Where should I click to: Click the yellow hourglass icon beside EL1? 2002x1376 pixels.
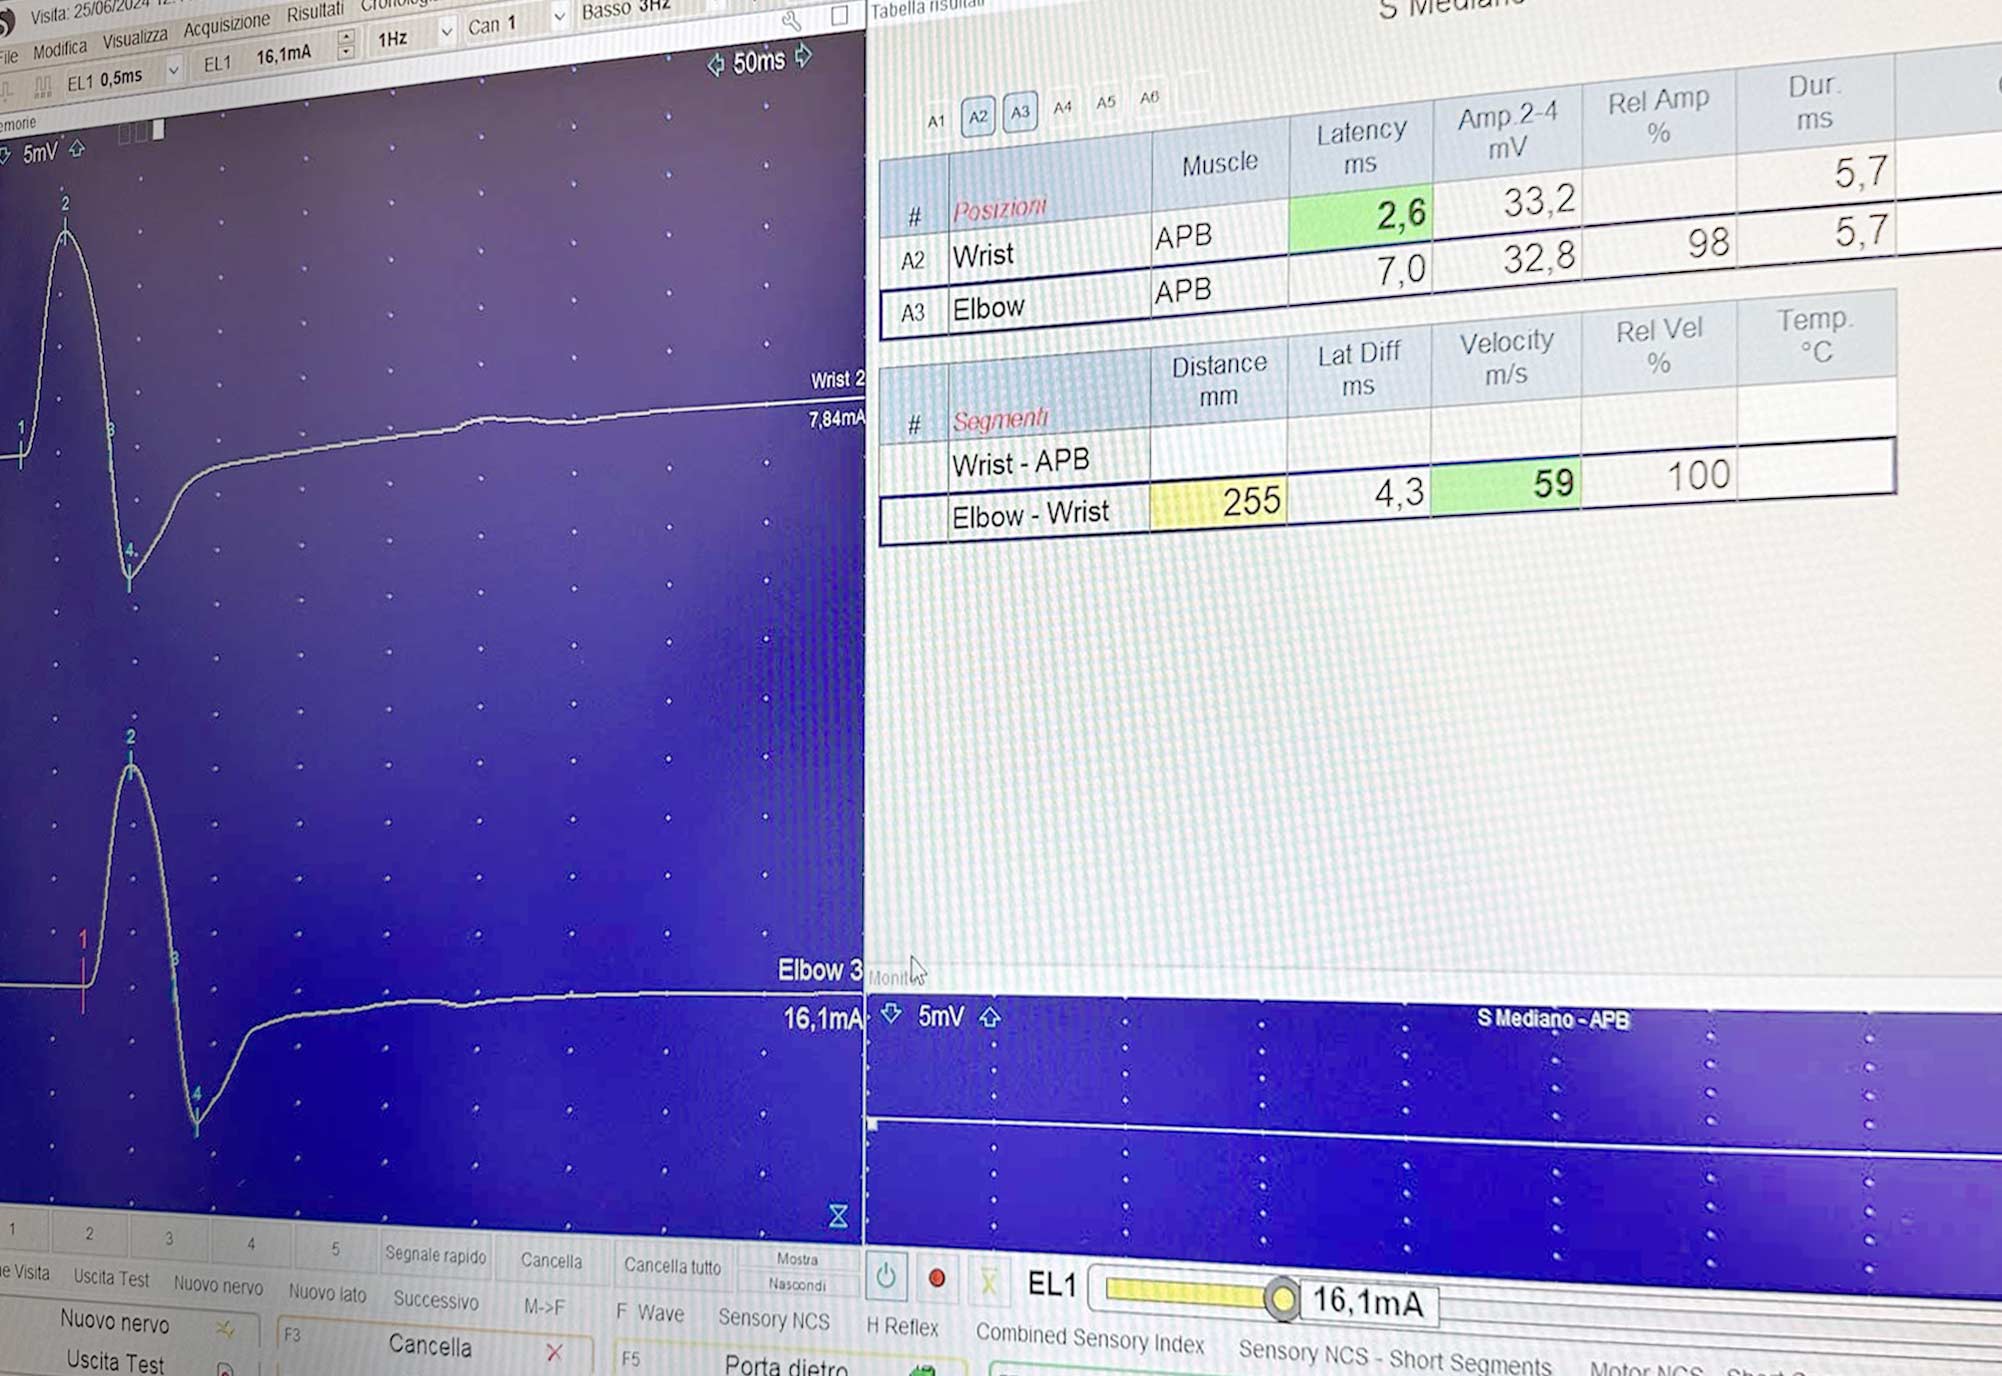coord(988,1281)
